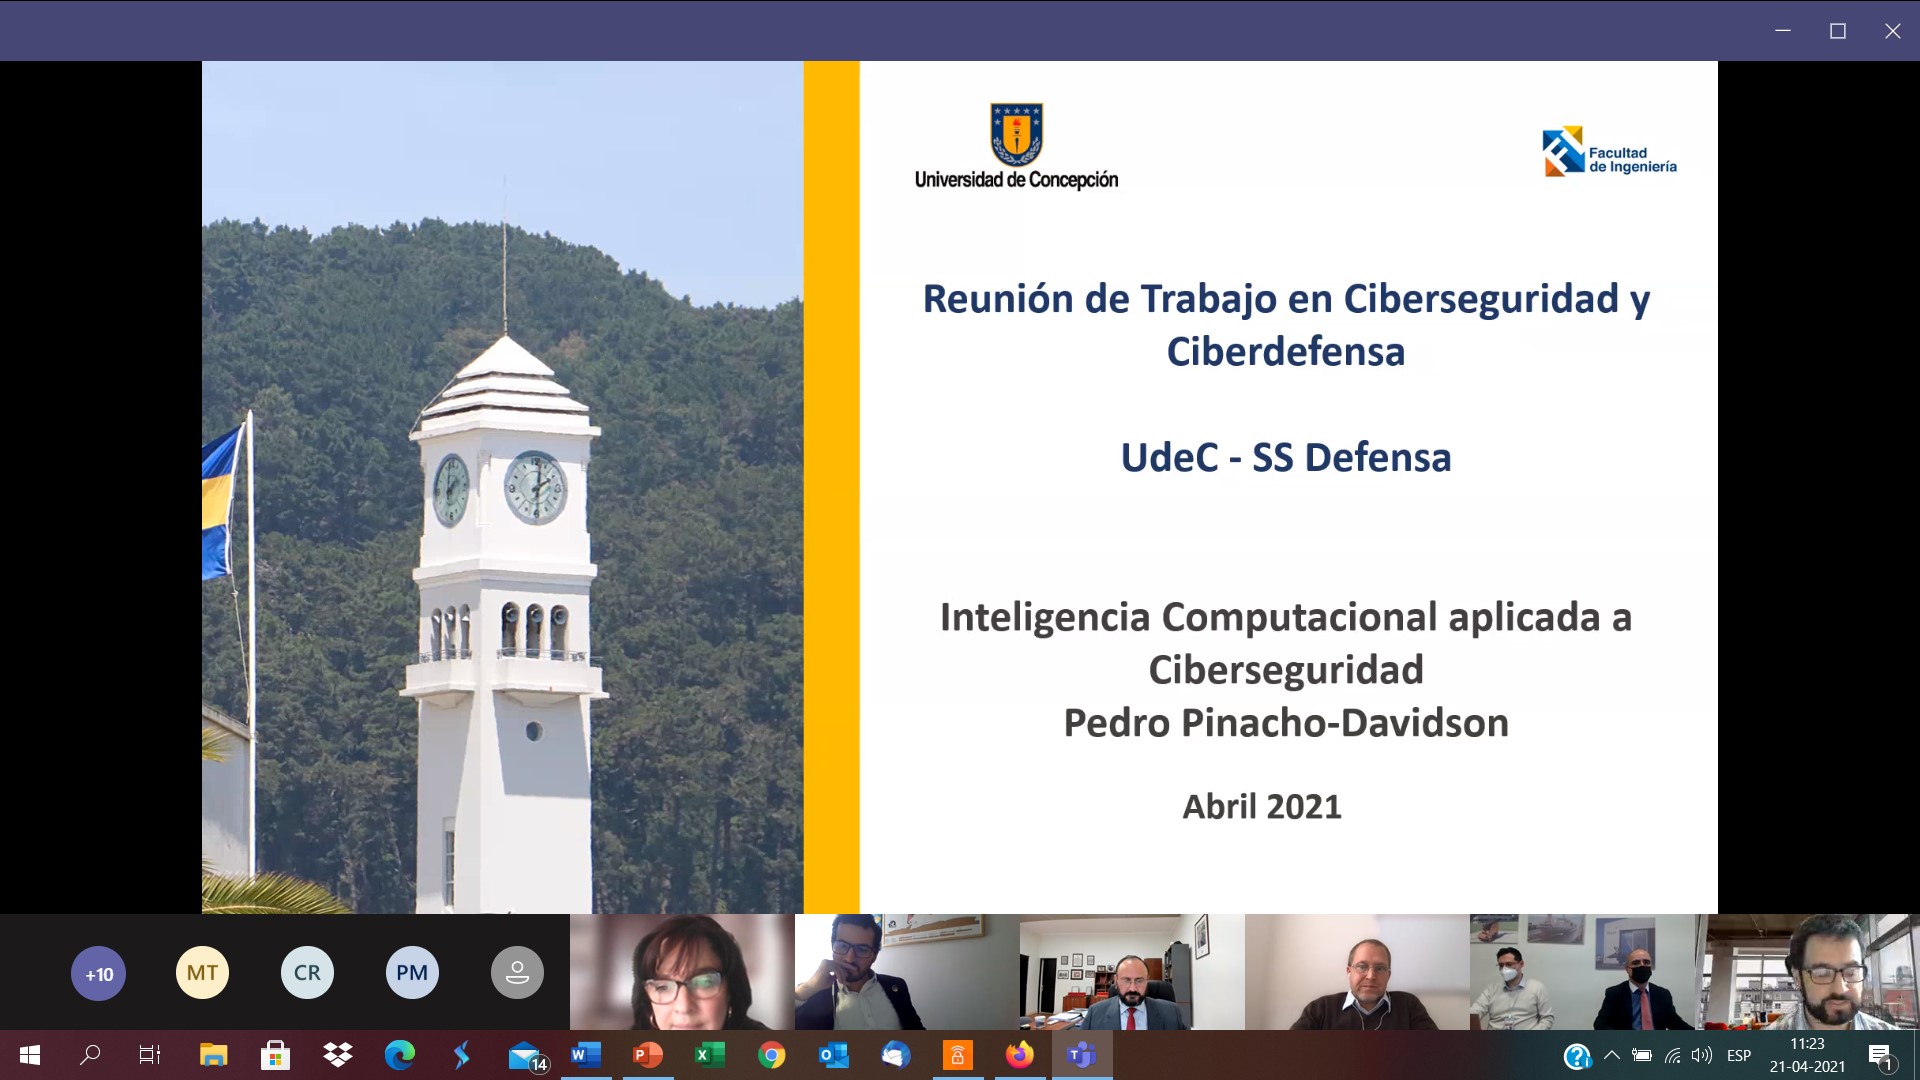Switch to Excel in taskbar
Screen dimensions: 1920x1080
coord(710,1055)
